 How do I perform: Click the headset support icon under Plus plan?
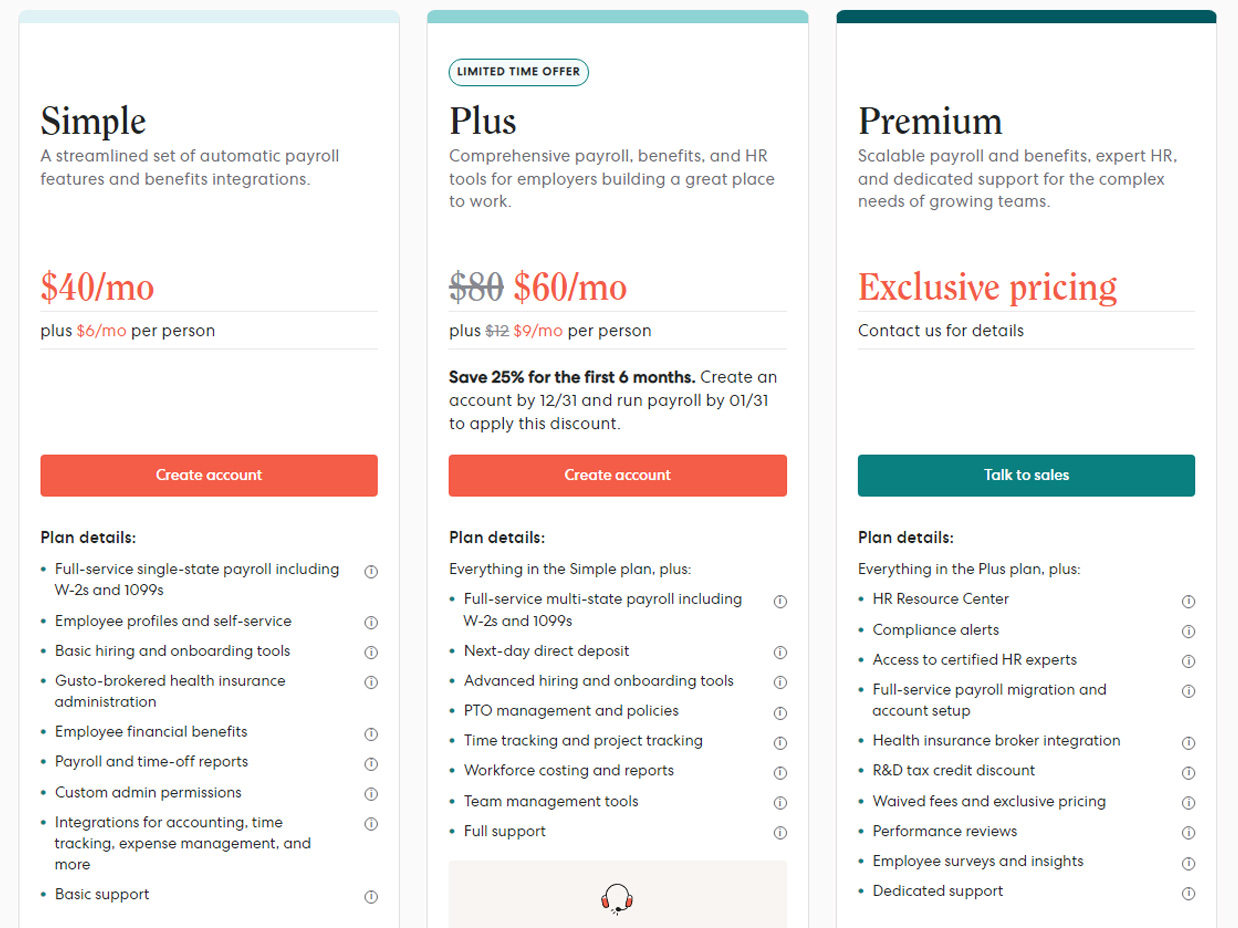[617, 897]
